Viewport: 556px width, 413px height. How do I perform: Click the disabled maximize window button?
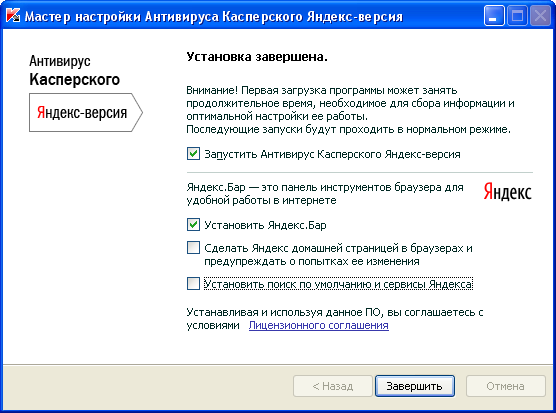(x=517, y=16)
